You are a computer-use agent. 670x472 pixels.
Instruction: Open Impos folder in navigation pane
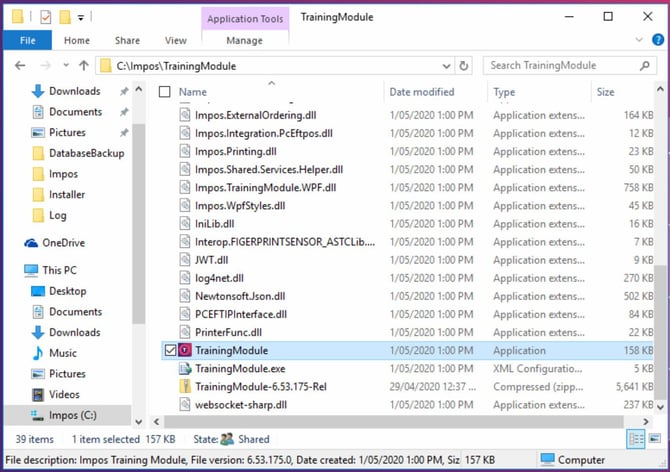click(56, 174)
